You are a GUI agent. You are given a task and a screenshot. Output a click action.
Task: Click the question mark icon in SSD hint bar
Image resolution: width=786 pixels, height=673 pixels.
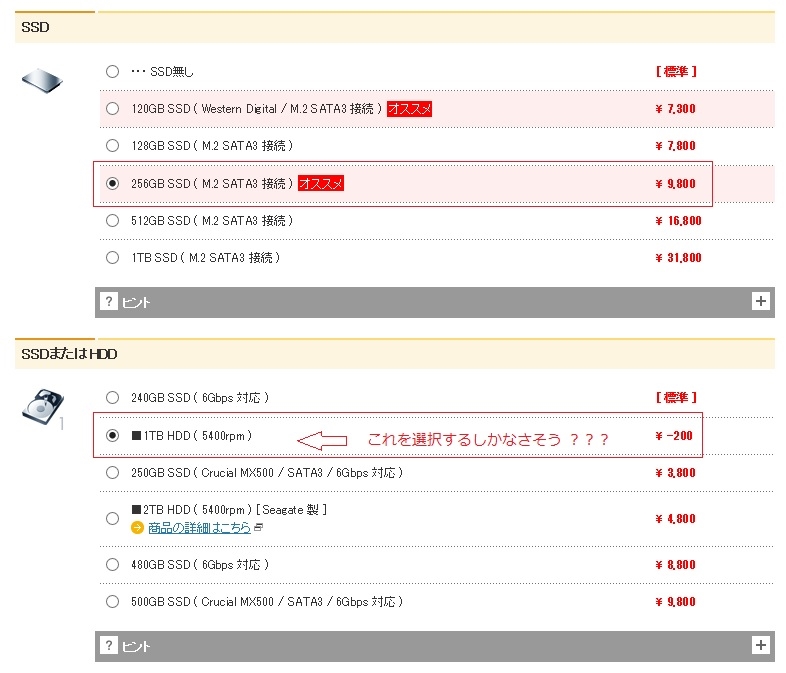click(109, 302)
